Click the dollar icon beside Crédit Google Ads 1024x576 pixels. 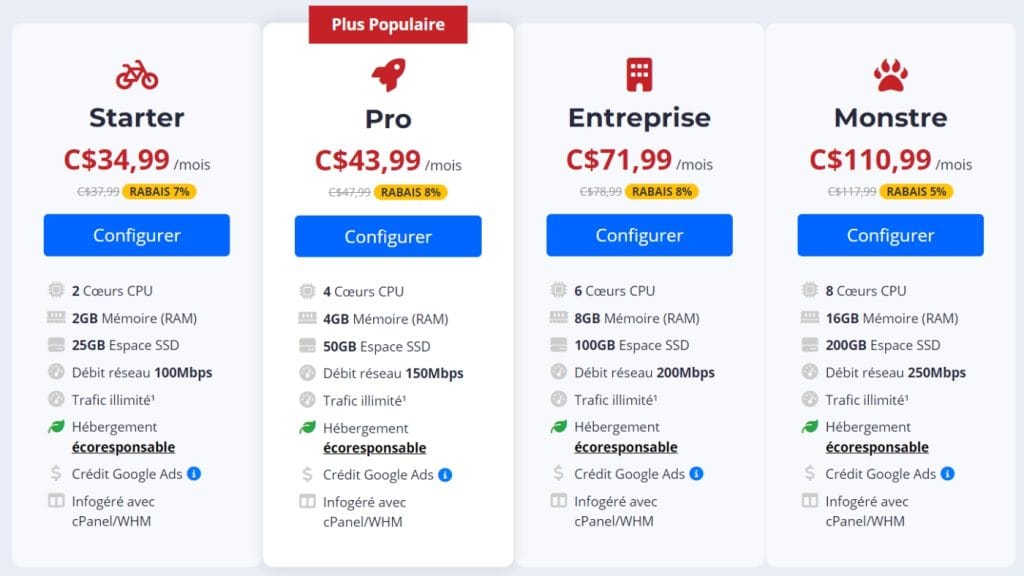coord(55,473)
